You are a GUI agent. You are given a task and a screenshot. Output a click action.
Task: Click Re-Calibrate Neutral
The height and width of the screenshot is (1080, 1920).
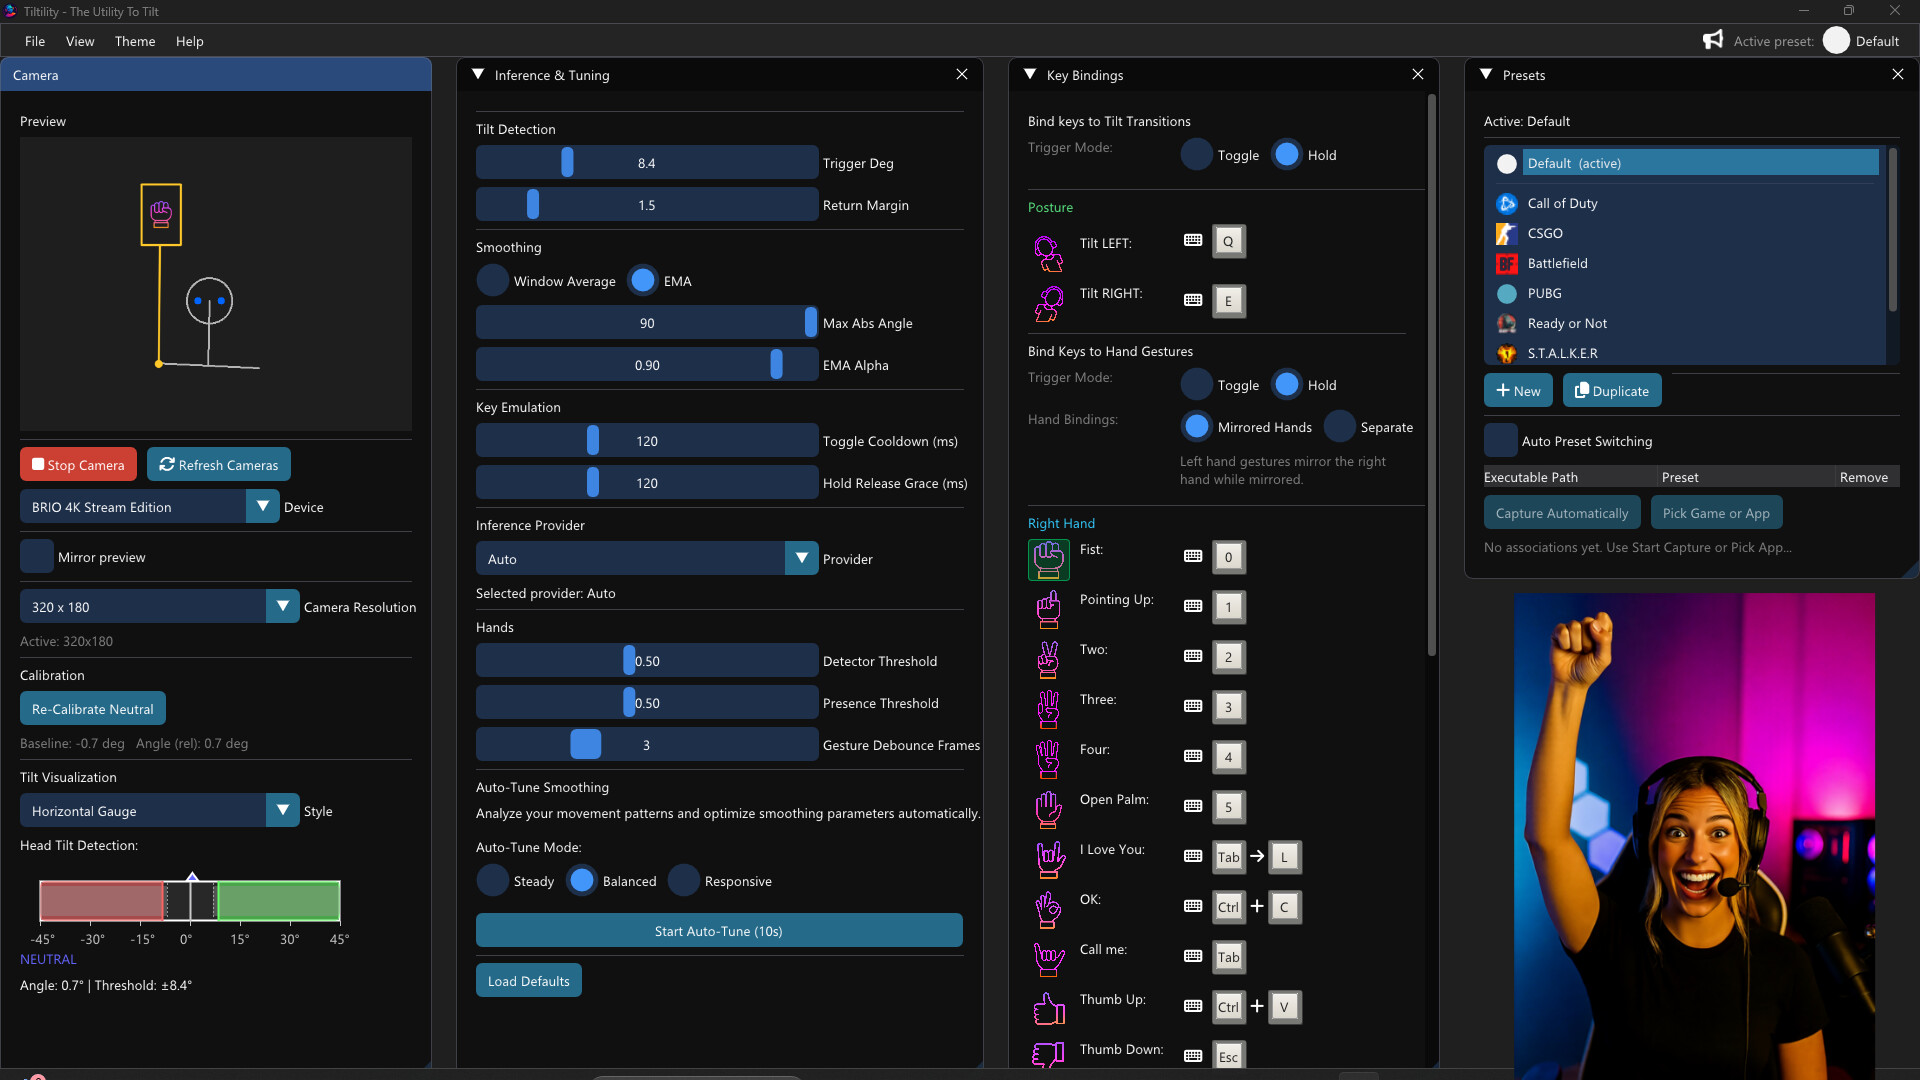click(x=92, y=708)
